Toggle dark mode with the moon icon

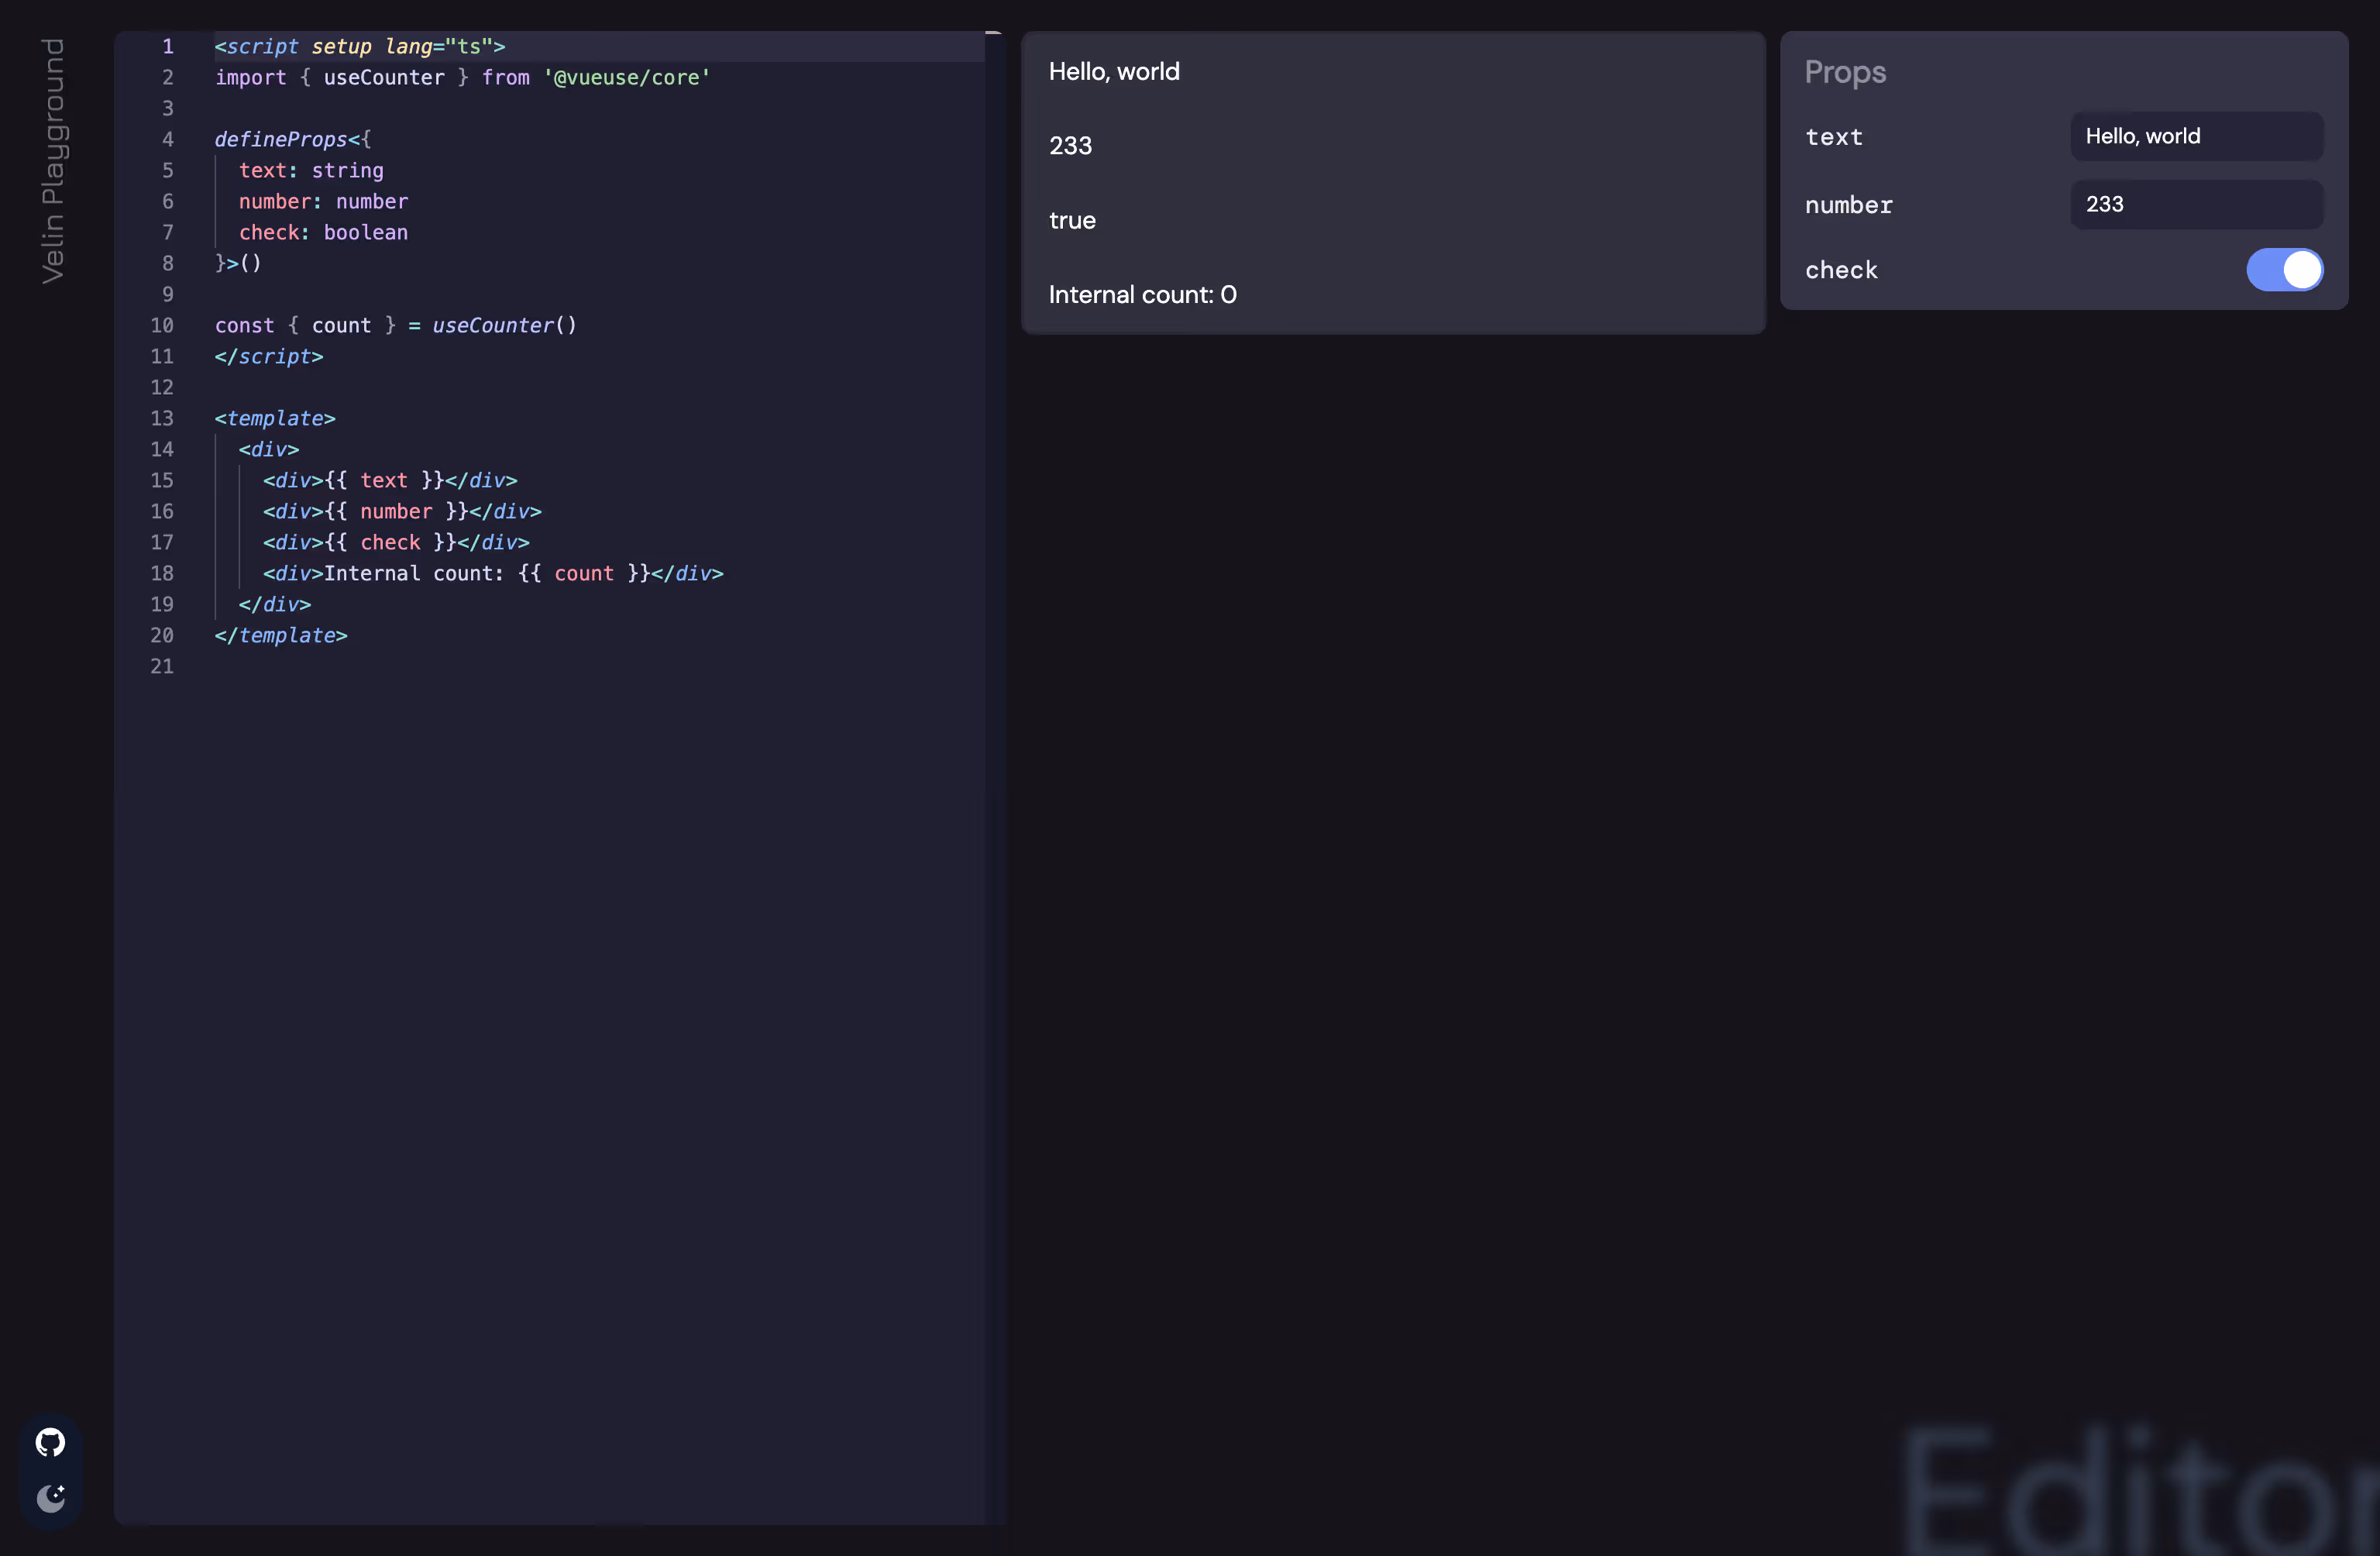[x=50, y=1498]
